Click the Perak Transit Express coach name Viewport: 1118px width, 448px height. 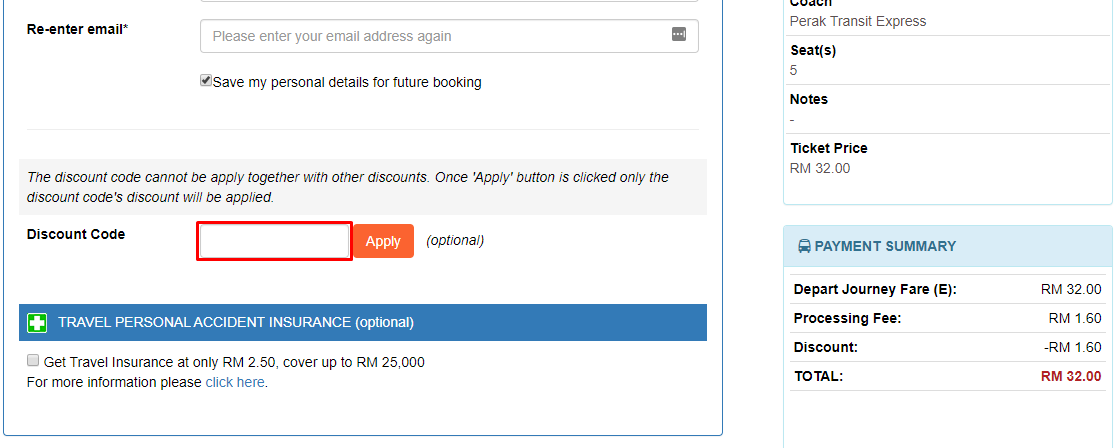pyautogui.click(x=858, y=21)
